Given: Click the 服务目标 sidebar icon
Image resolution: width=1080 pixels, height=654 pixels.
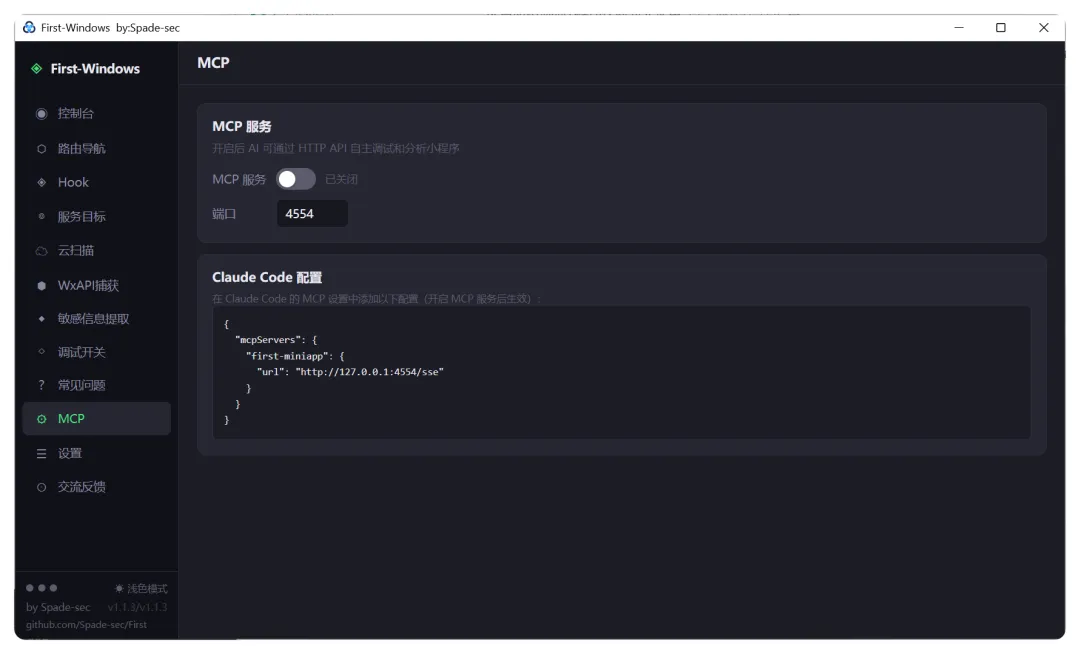Looking at the screenshot, I should 41,216.
